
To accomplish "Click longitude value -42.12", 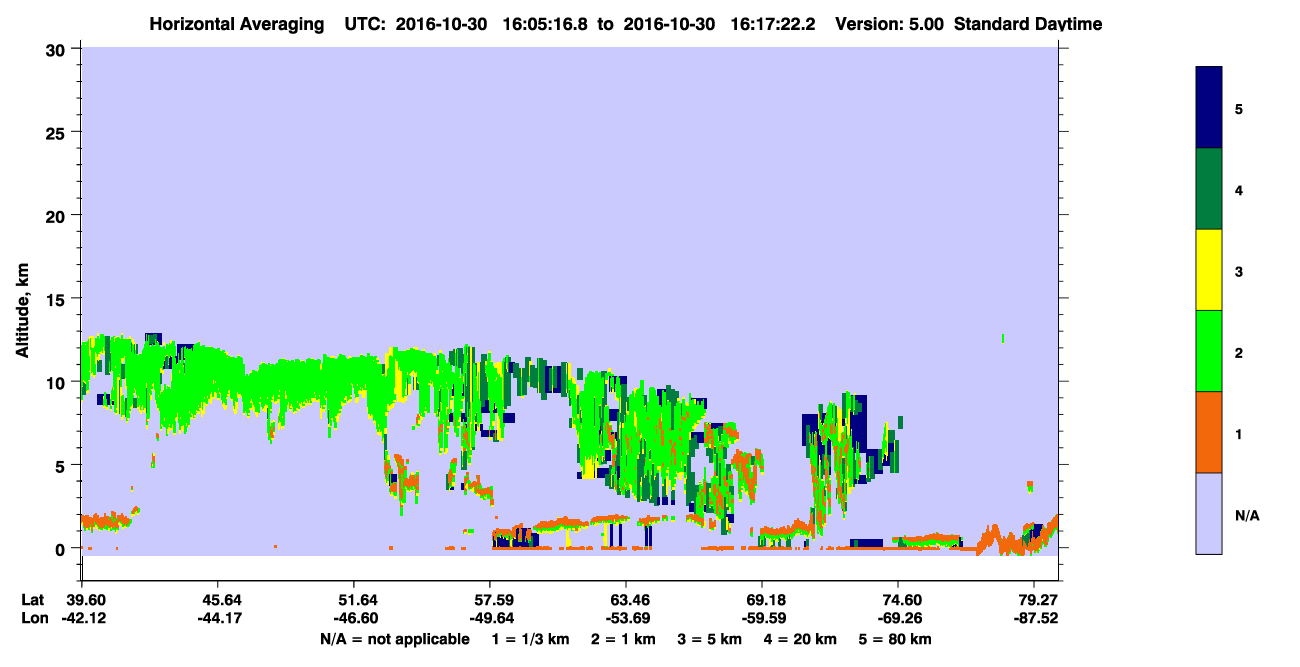I will 82,618.
